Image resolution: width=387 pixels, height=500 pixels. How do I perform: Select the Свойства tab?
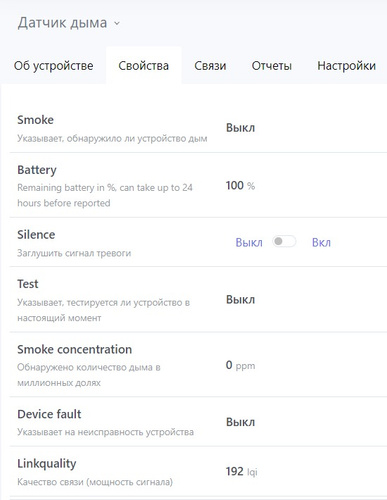144,66
